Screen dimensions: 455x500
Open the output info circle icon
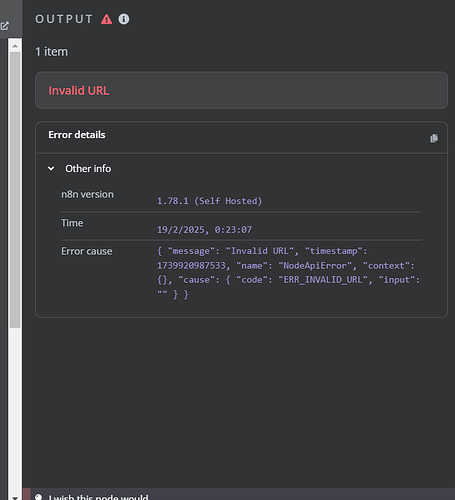(x=124, y=19)
